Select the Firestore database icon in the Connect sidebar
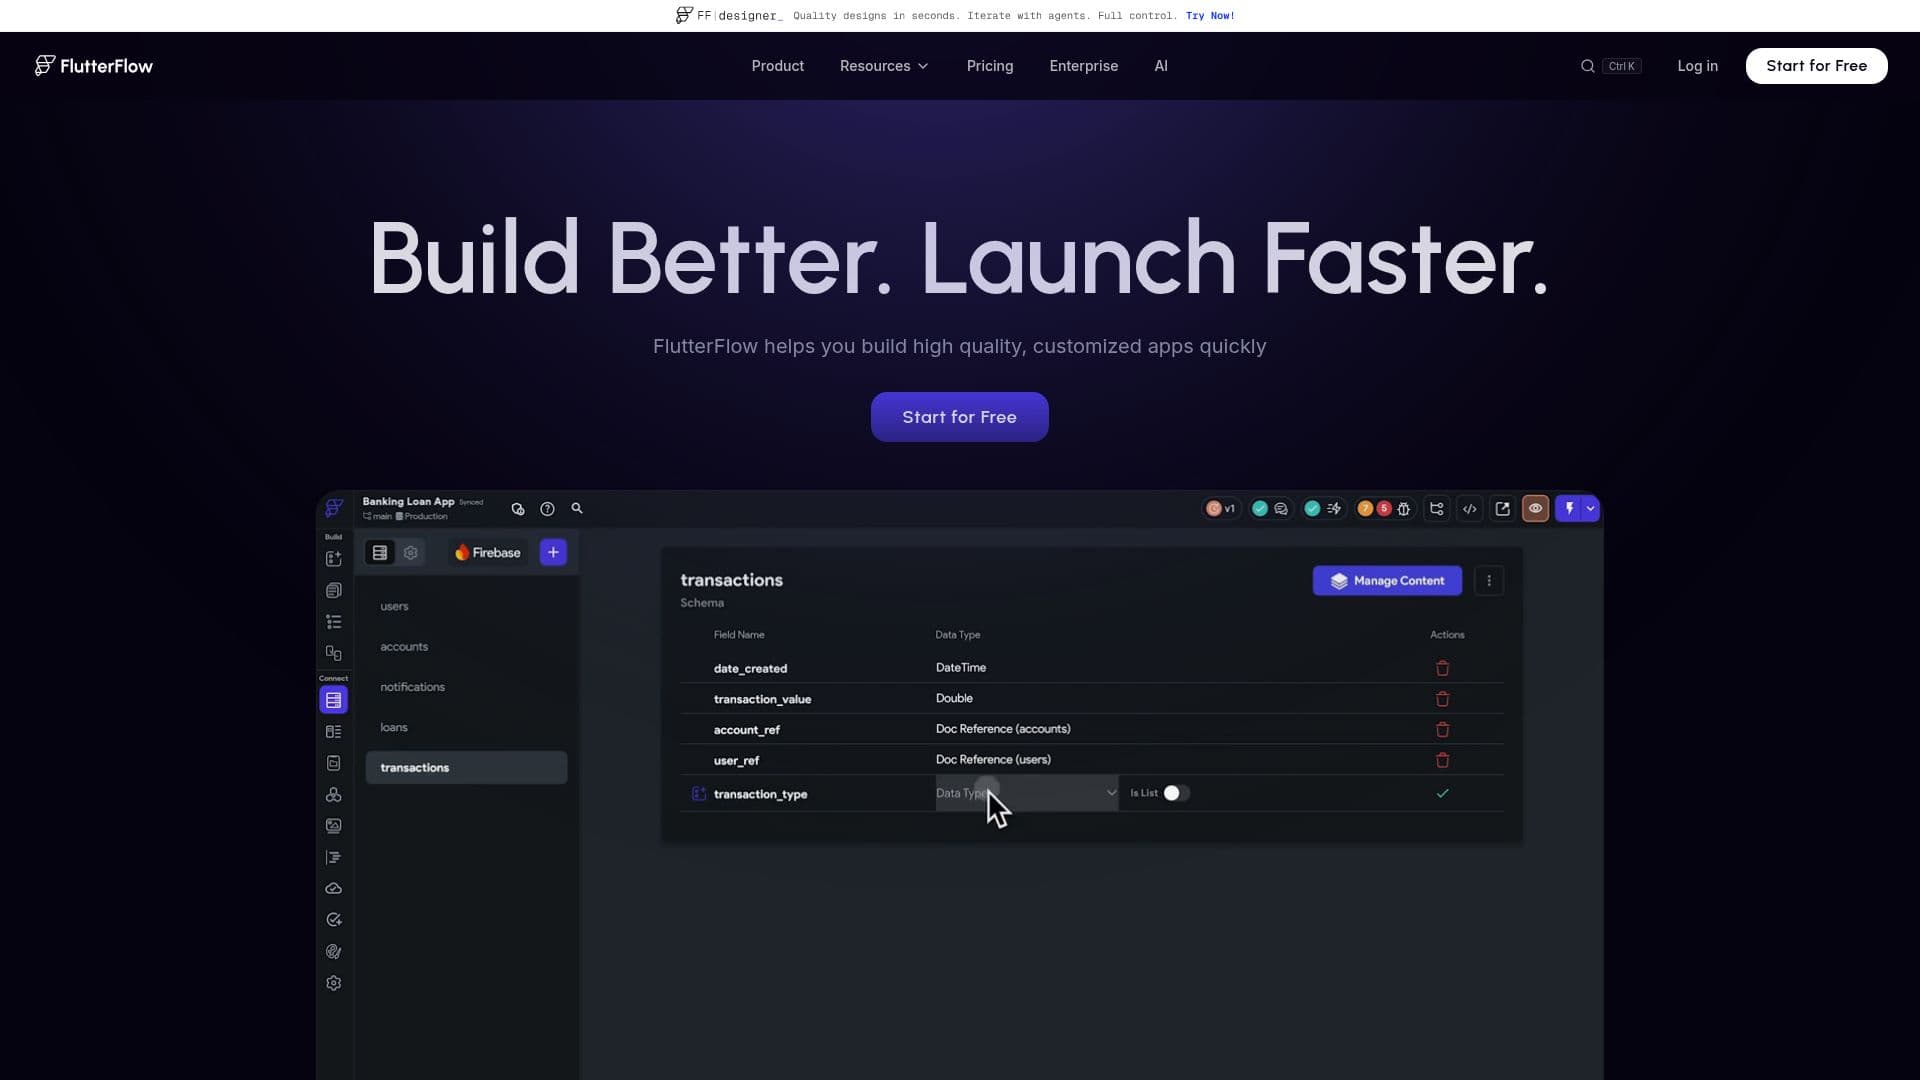 pyautogui.click(x=334, y=701)
